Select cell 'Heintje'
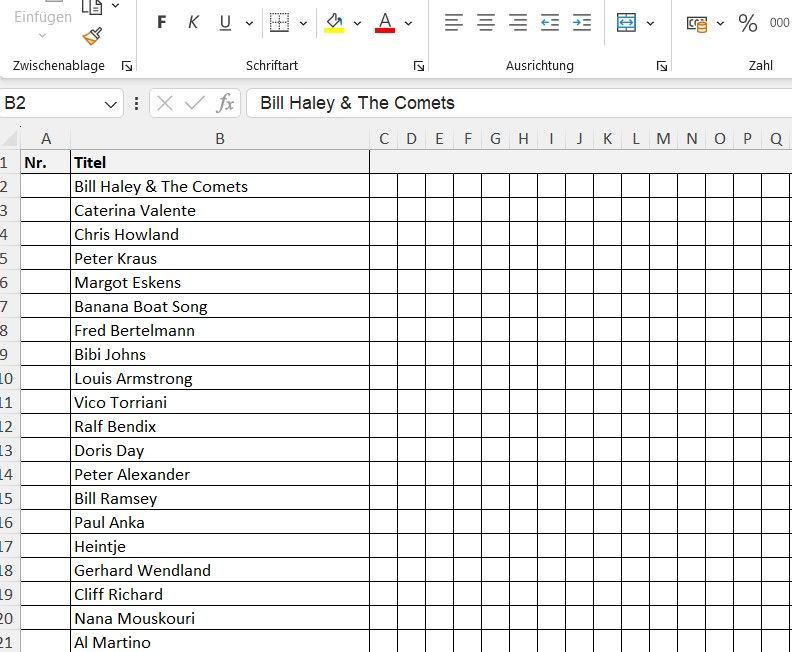Screen dimensions: 792x652 [x=220, y=545]
